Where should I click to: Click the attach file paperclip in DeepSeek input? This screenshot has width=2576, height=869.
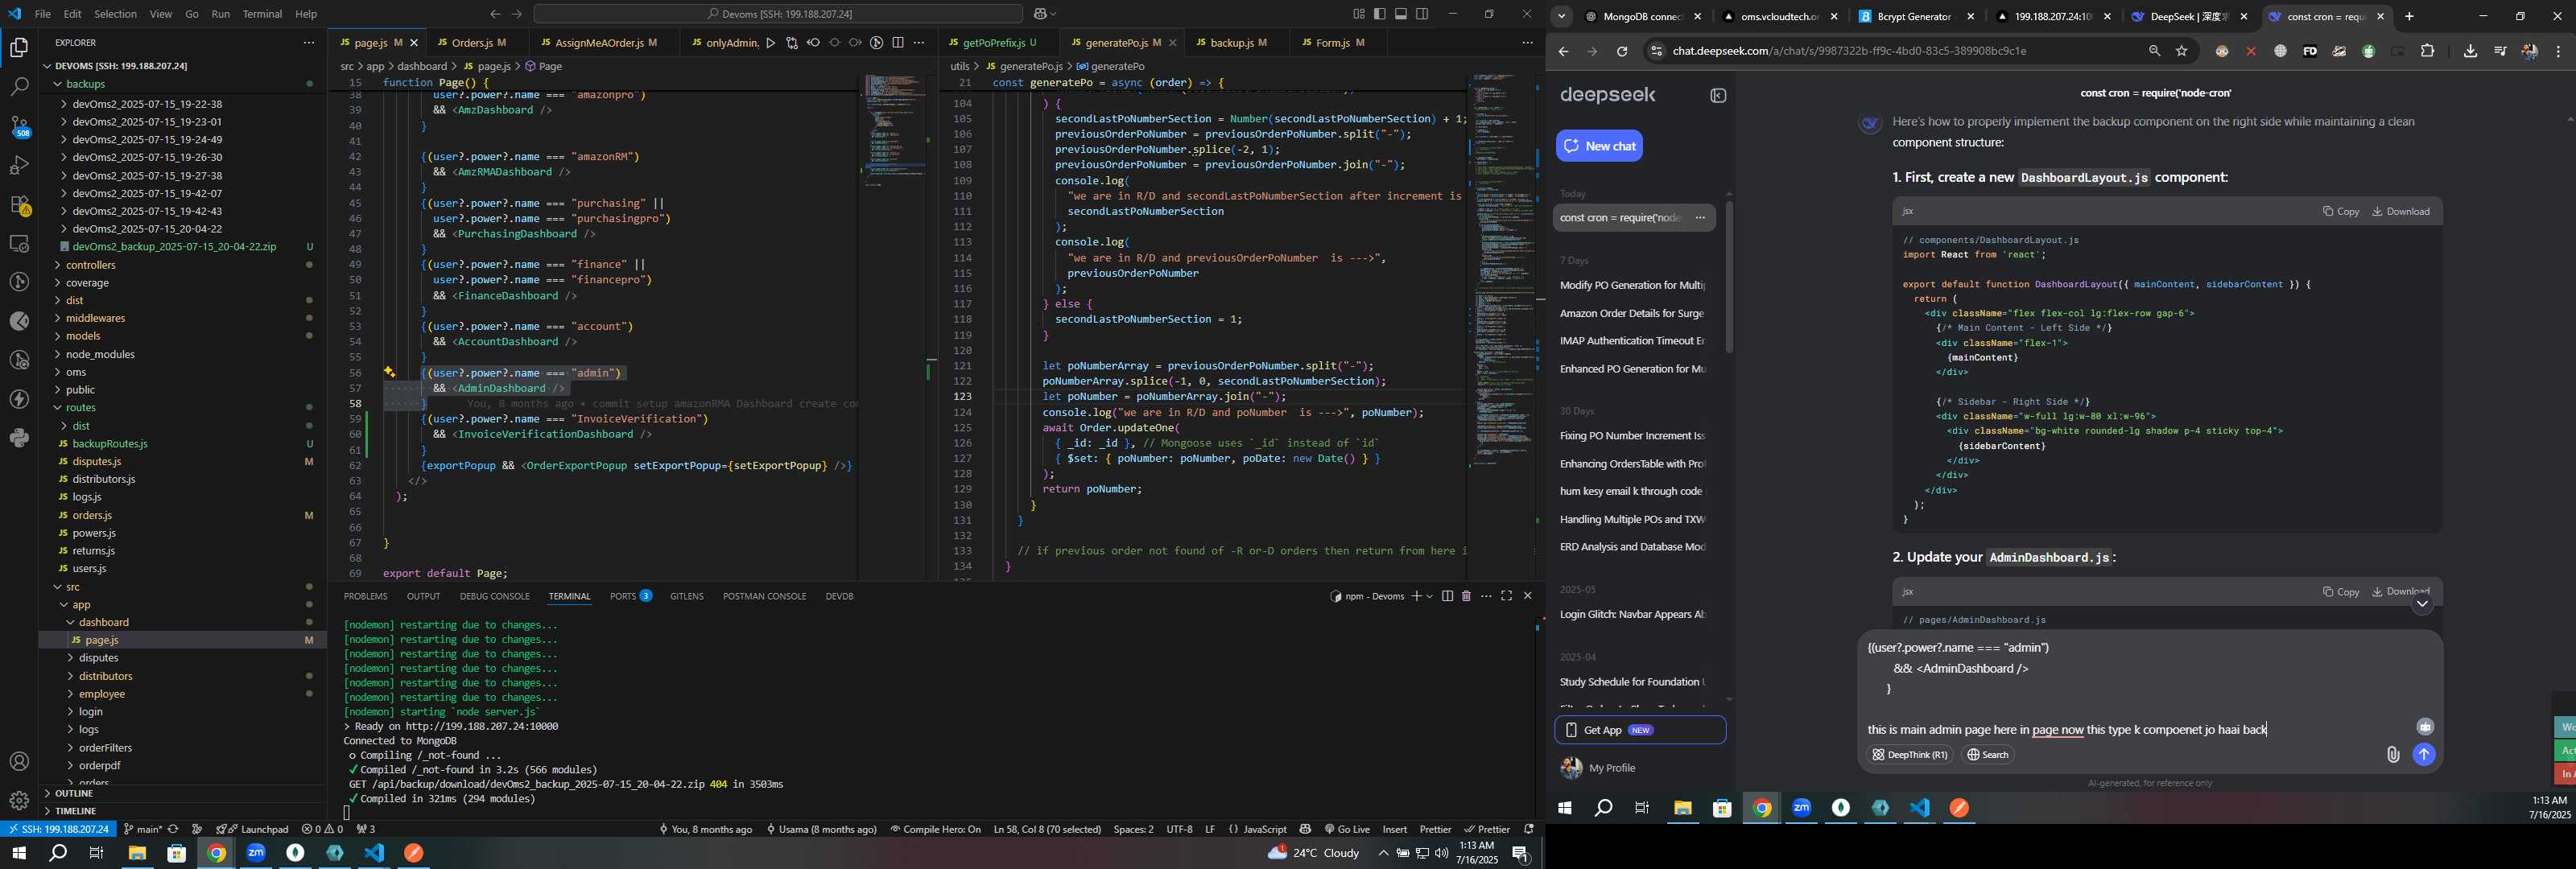tap(2392, 755)
